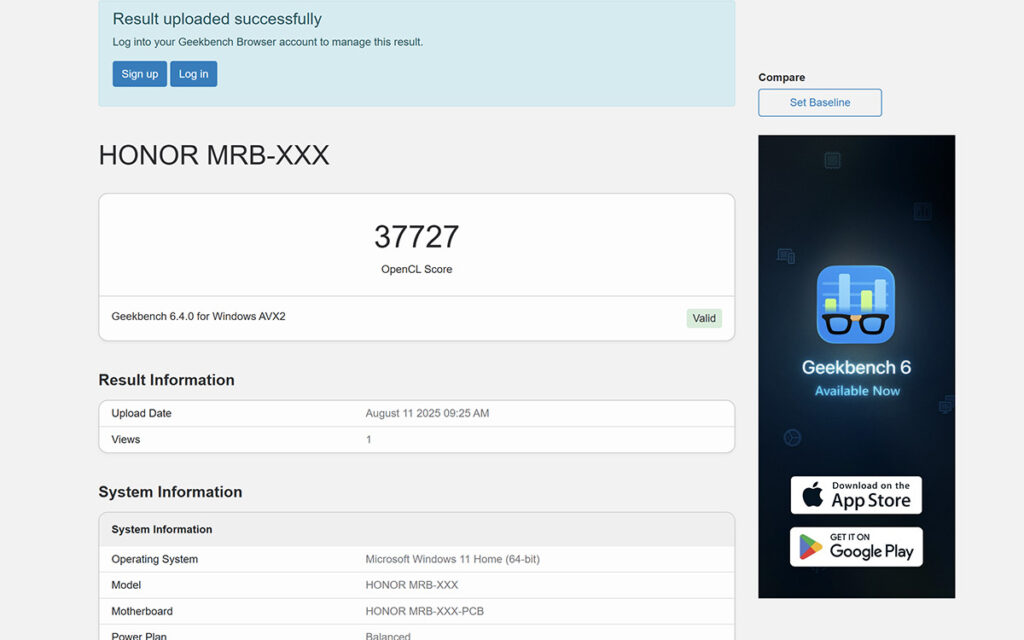The height and width of the screenshot is (640, 1024).
Task: Click the Result Information heading
Action: tap(167, 380)
